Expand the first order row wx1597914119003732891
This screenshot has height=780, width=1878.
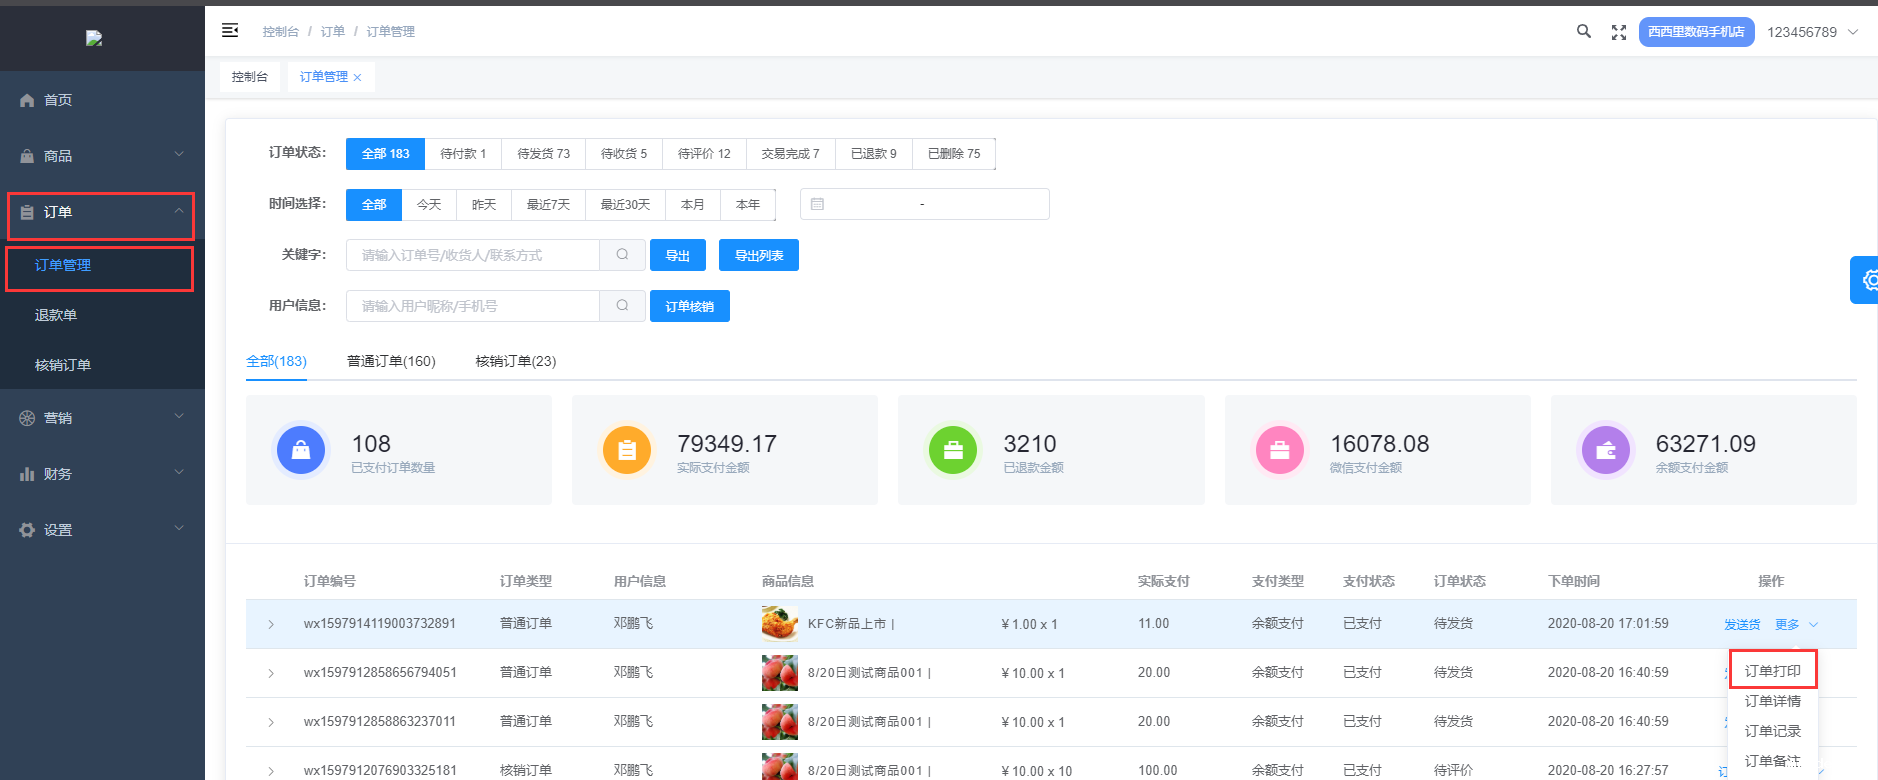(271, 625)
